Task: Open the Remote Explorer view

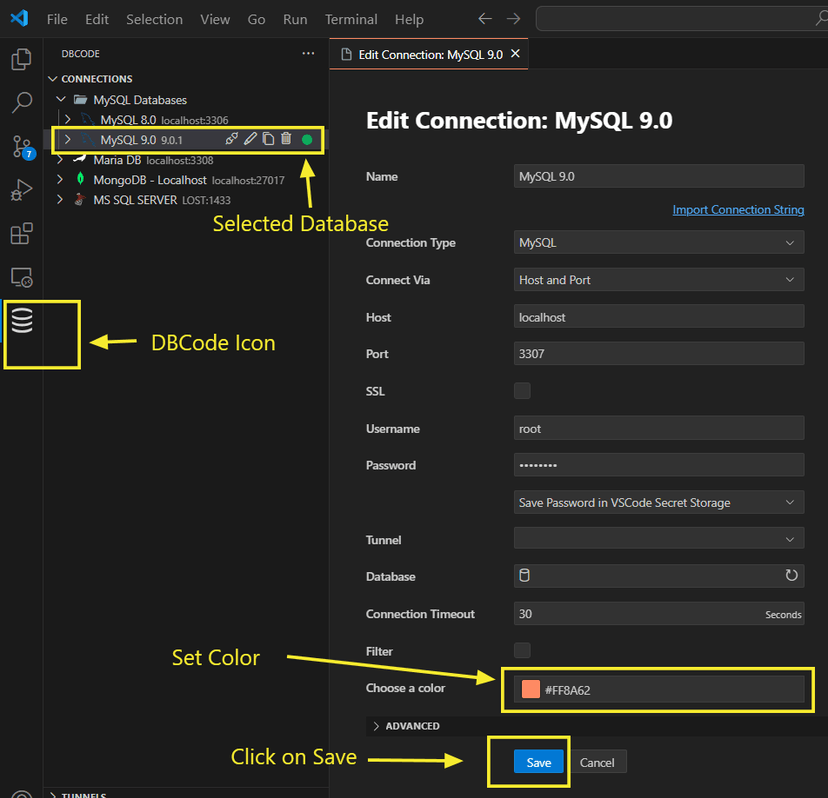Action: pos(21,277)
